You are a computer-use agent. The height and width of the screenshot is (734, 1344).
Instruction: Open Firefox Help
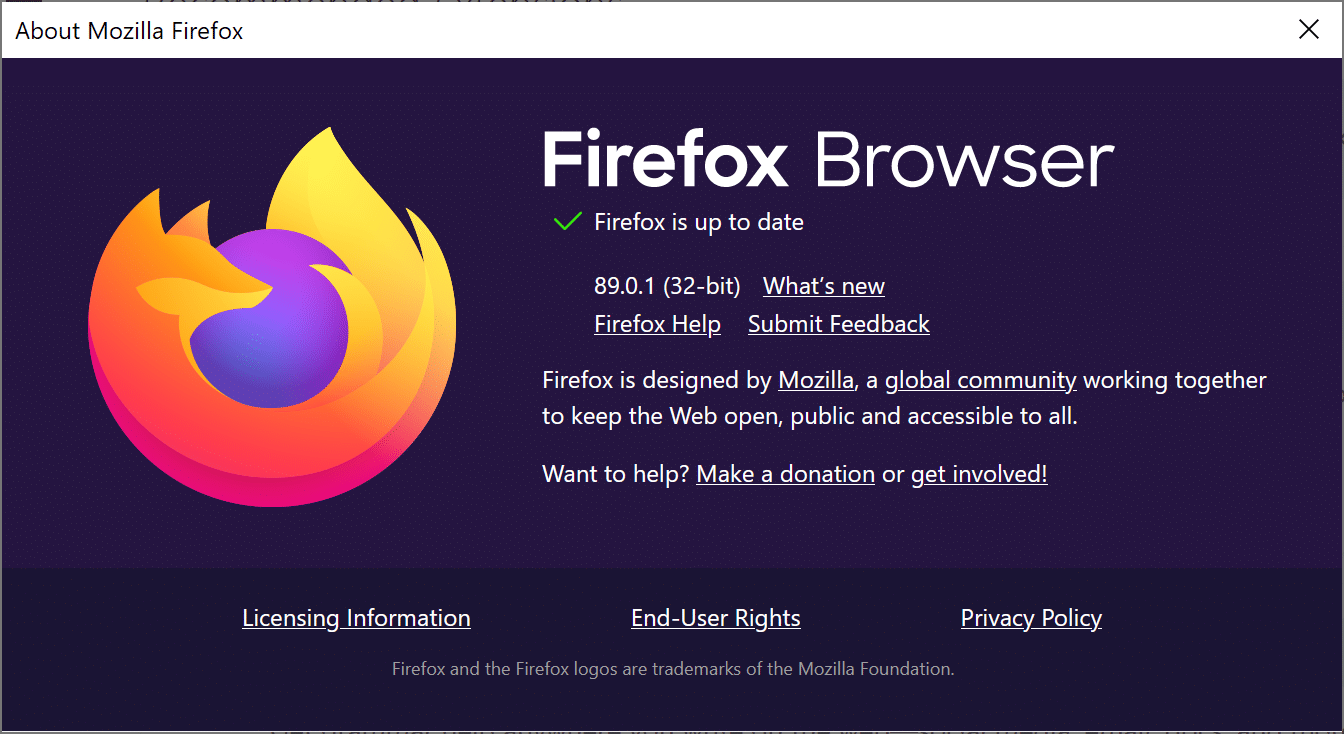pos(657,324)
